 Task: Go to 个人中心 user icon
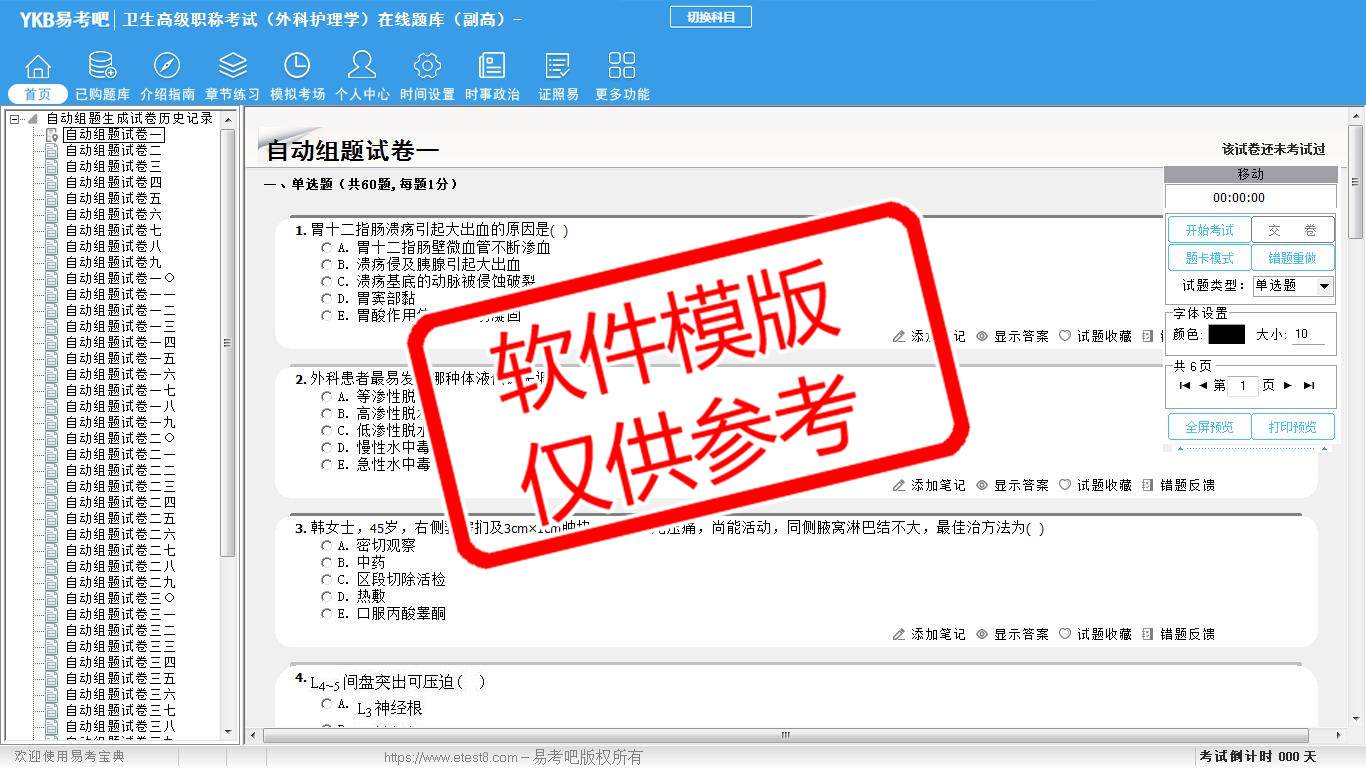click(x=362, y=67)
